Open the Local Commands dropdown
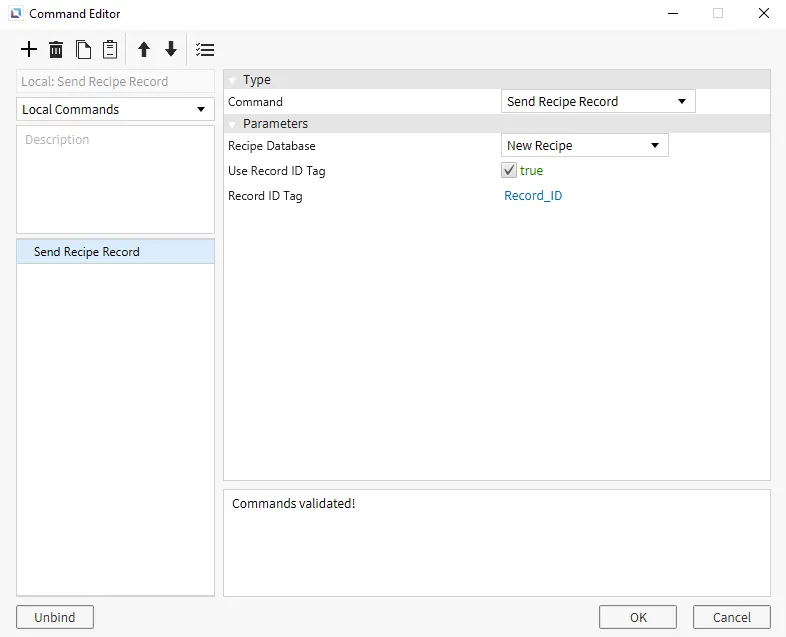This screenshot has width=786, height=637. click(x=115, y=109)
